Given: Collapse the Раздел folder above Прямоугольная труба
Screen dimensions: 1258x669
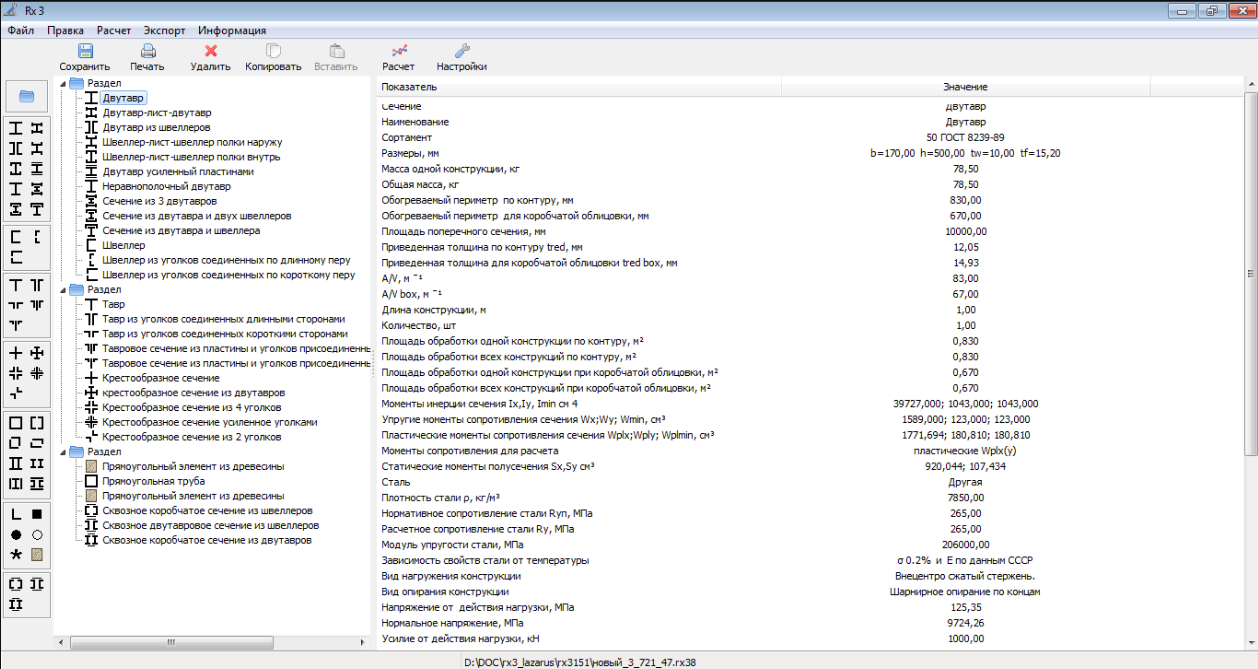Looking at the screenshot, I should click(x=64, y=451).
